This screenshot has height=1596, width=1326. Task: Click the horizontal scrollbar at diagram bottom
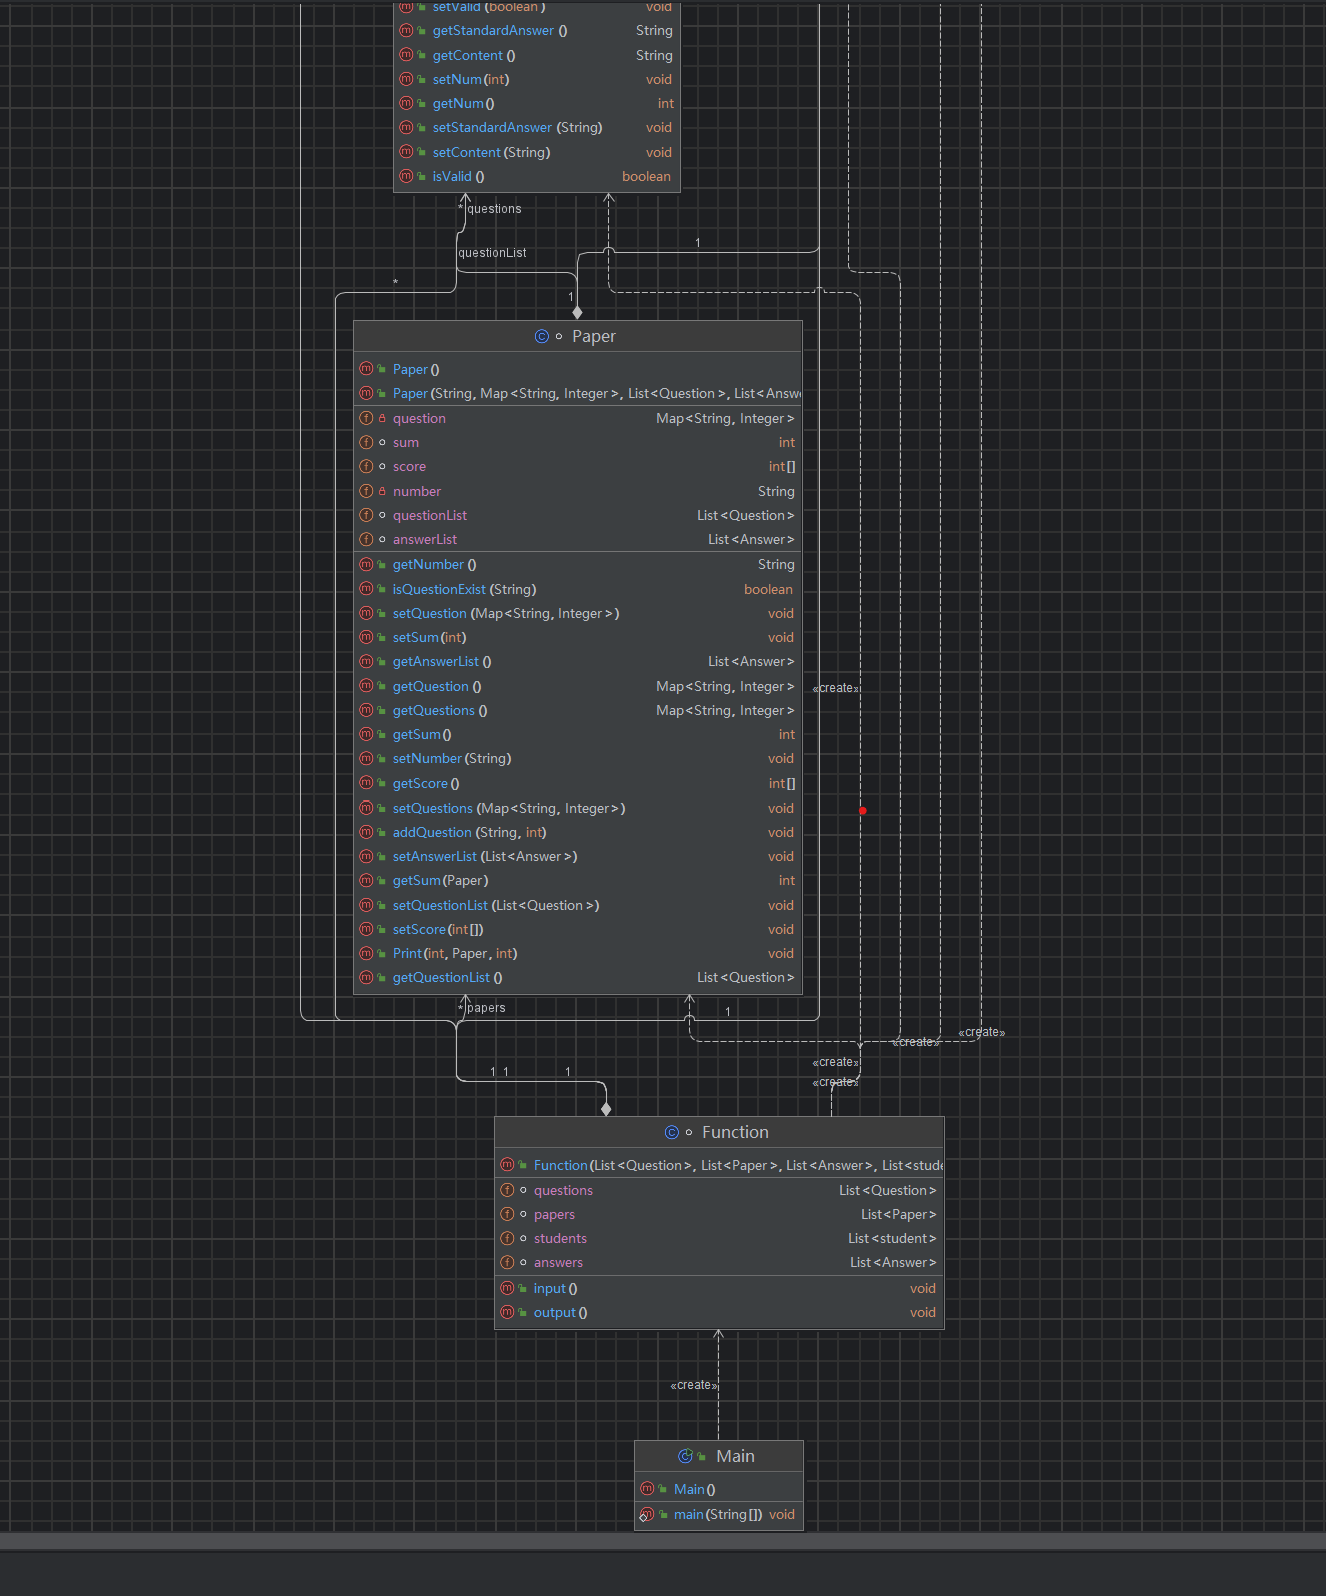pos(663,1541)
